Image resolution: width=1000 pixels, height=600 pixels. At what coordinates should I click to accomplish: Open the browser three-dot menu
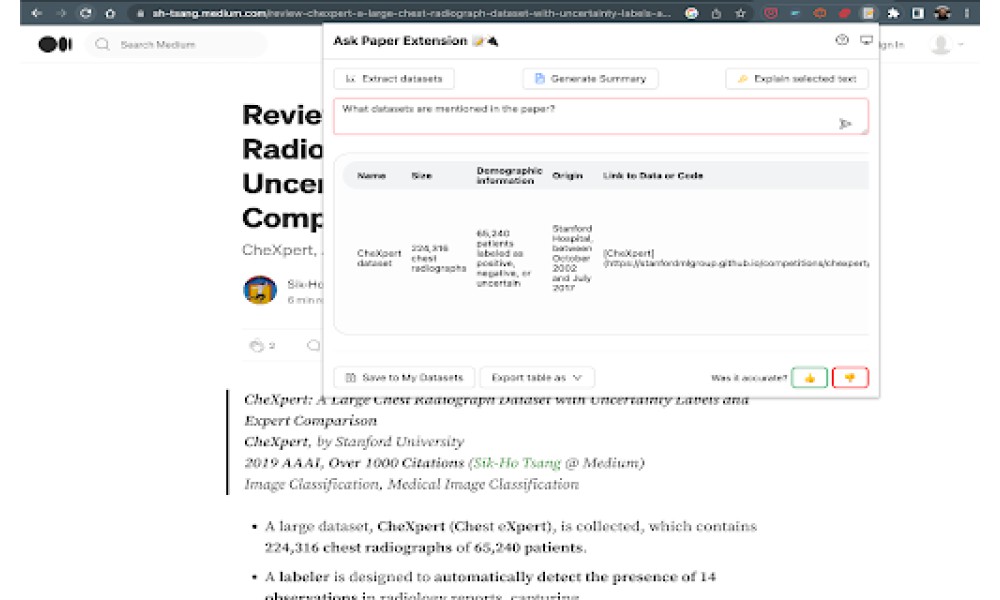click(966, 13)
